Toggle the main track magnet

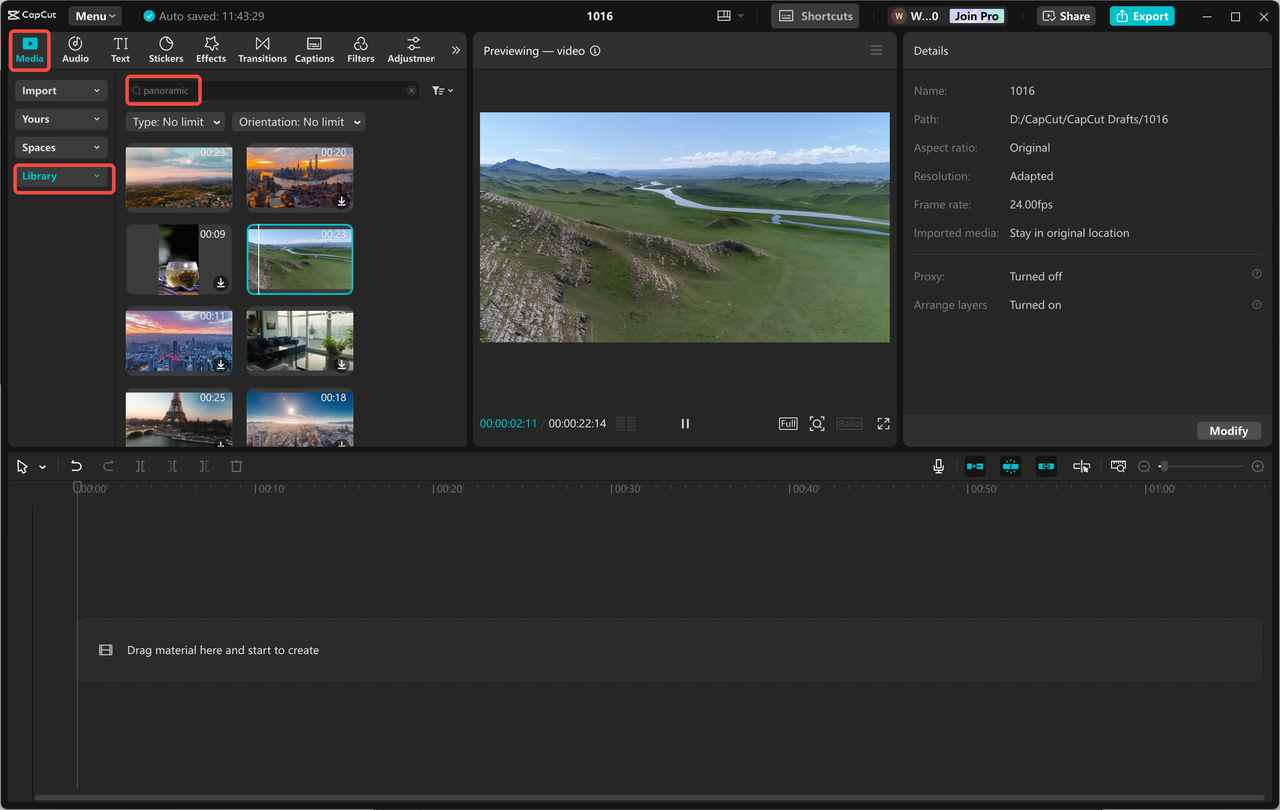click(x=975, y=466)
